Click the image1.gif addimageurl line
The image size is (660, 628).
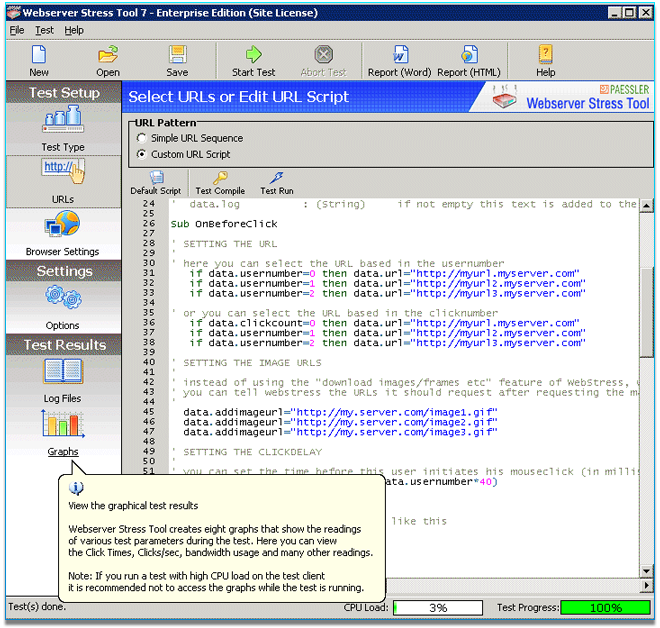[x=340, y=412]
